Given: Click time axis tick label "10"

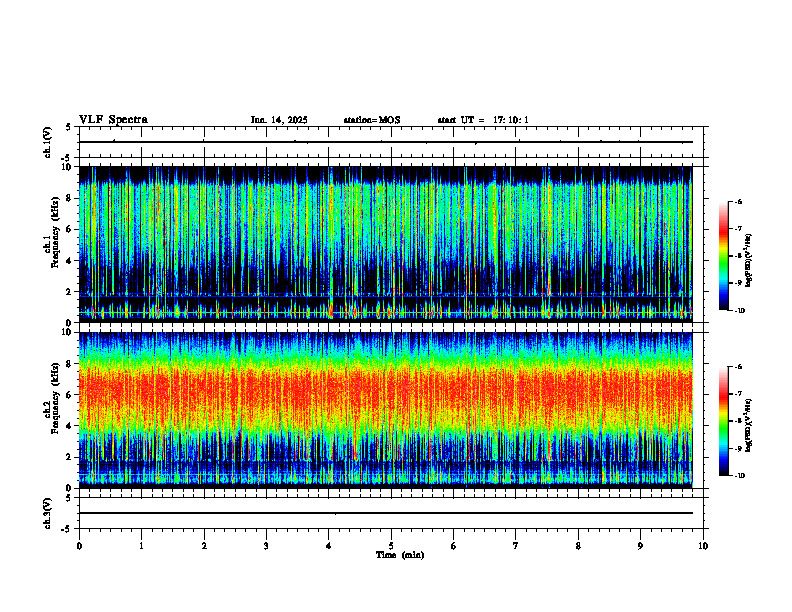Looking at the screenshot, I should [x=703, y=546].
